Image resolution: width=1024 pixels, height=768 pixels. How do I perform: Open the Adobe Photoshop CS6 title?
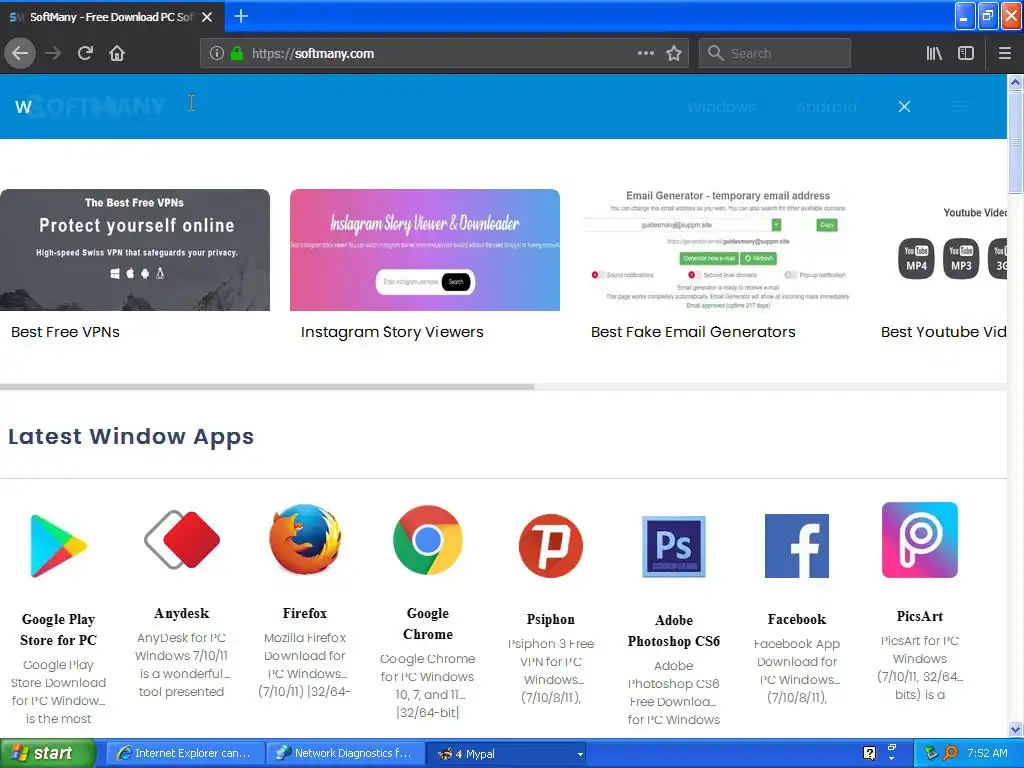click(x=673, y=631)
